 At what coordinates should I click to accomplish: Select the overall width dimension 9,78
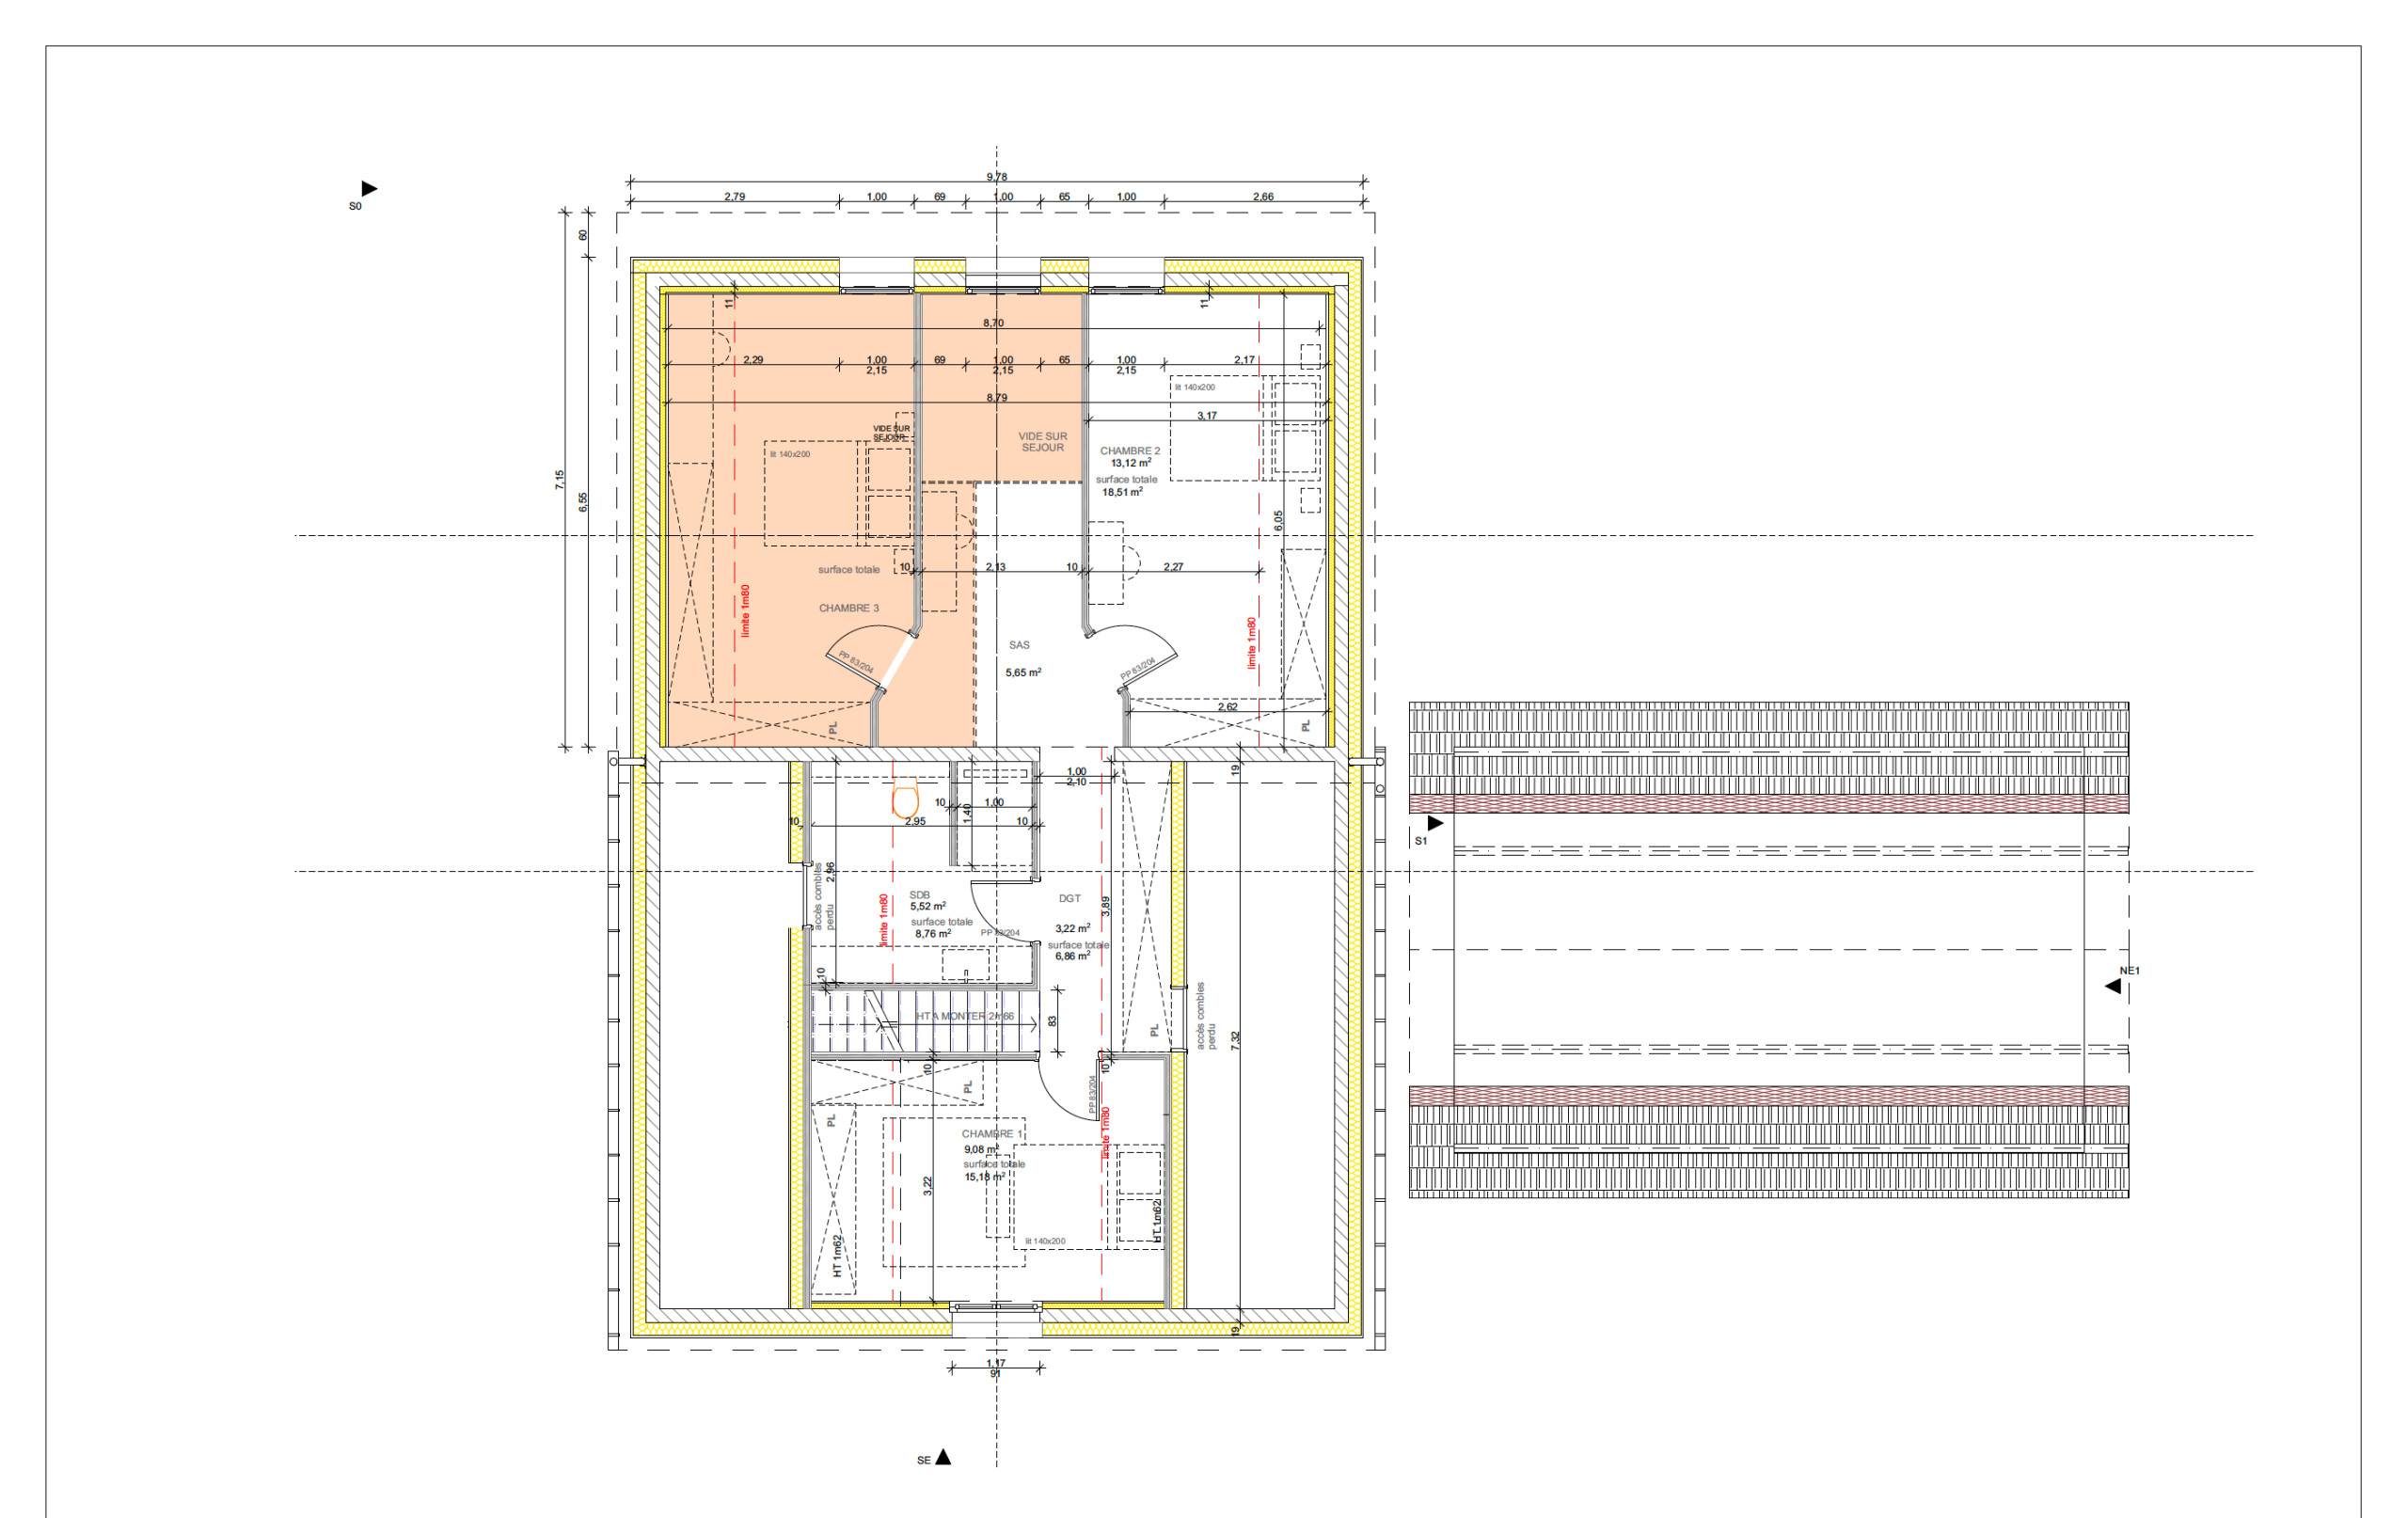[x=997, y=177]
